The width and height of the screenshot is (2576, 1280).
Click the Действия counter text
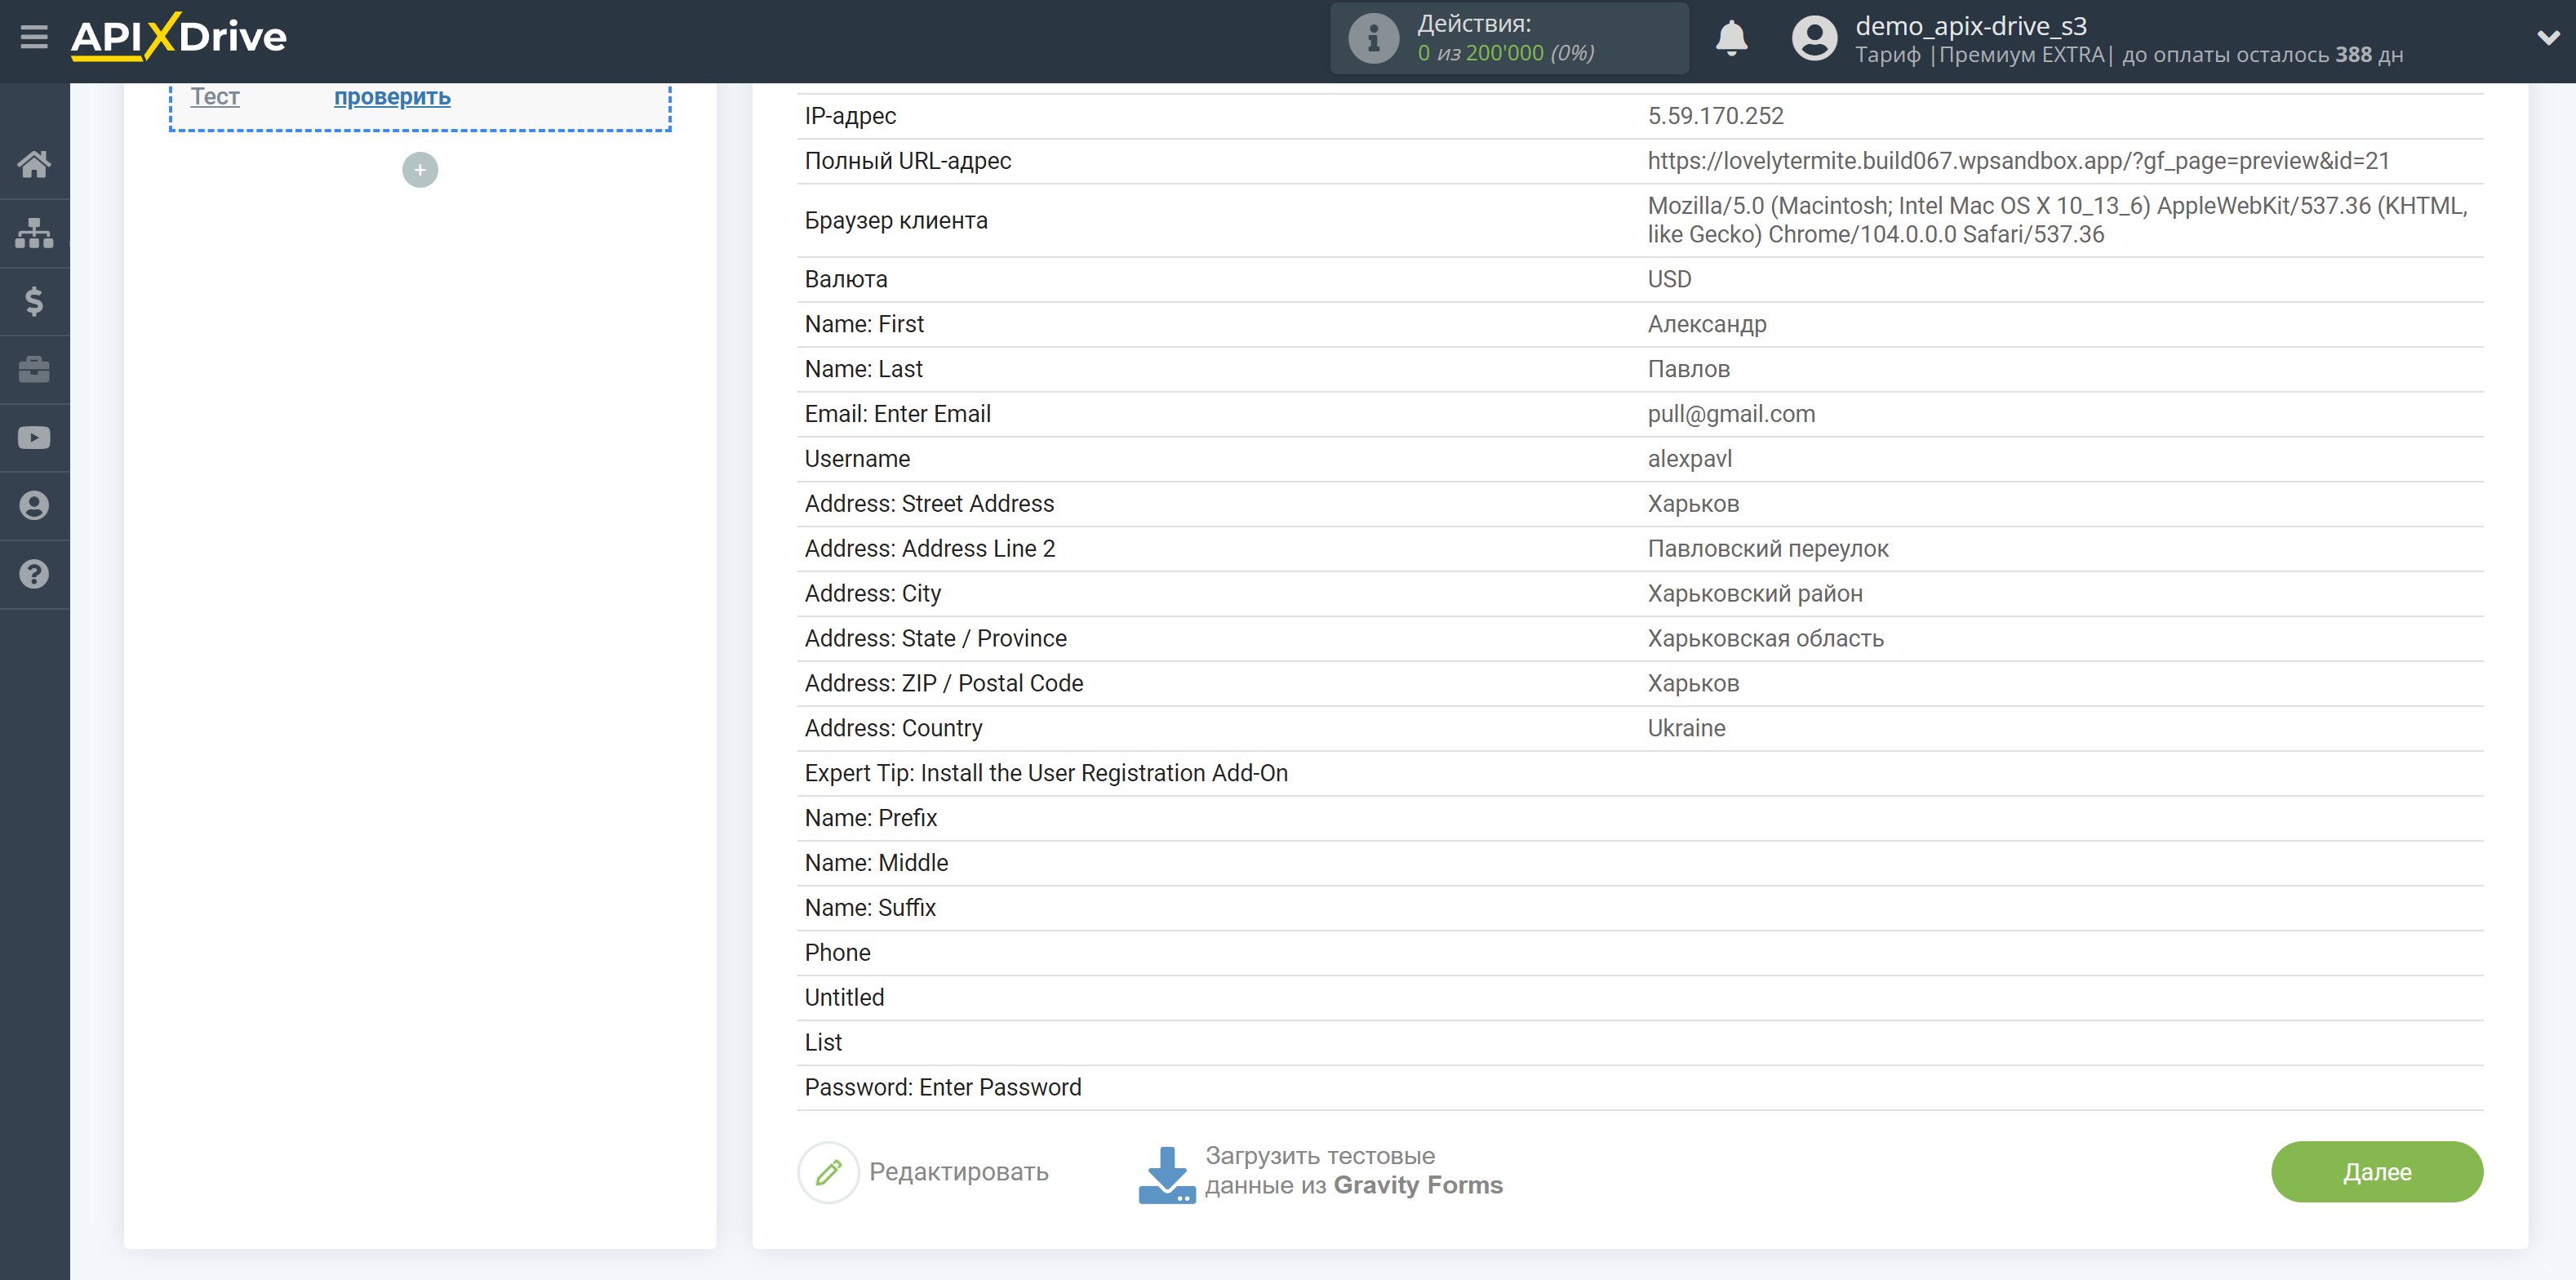pyautogui.click(x=1505, y=38)
